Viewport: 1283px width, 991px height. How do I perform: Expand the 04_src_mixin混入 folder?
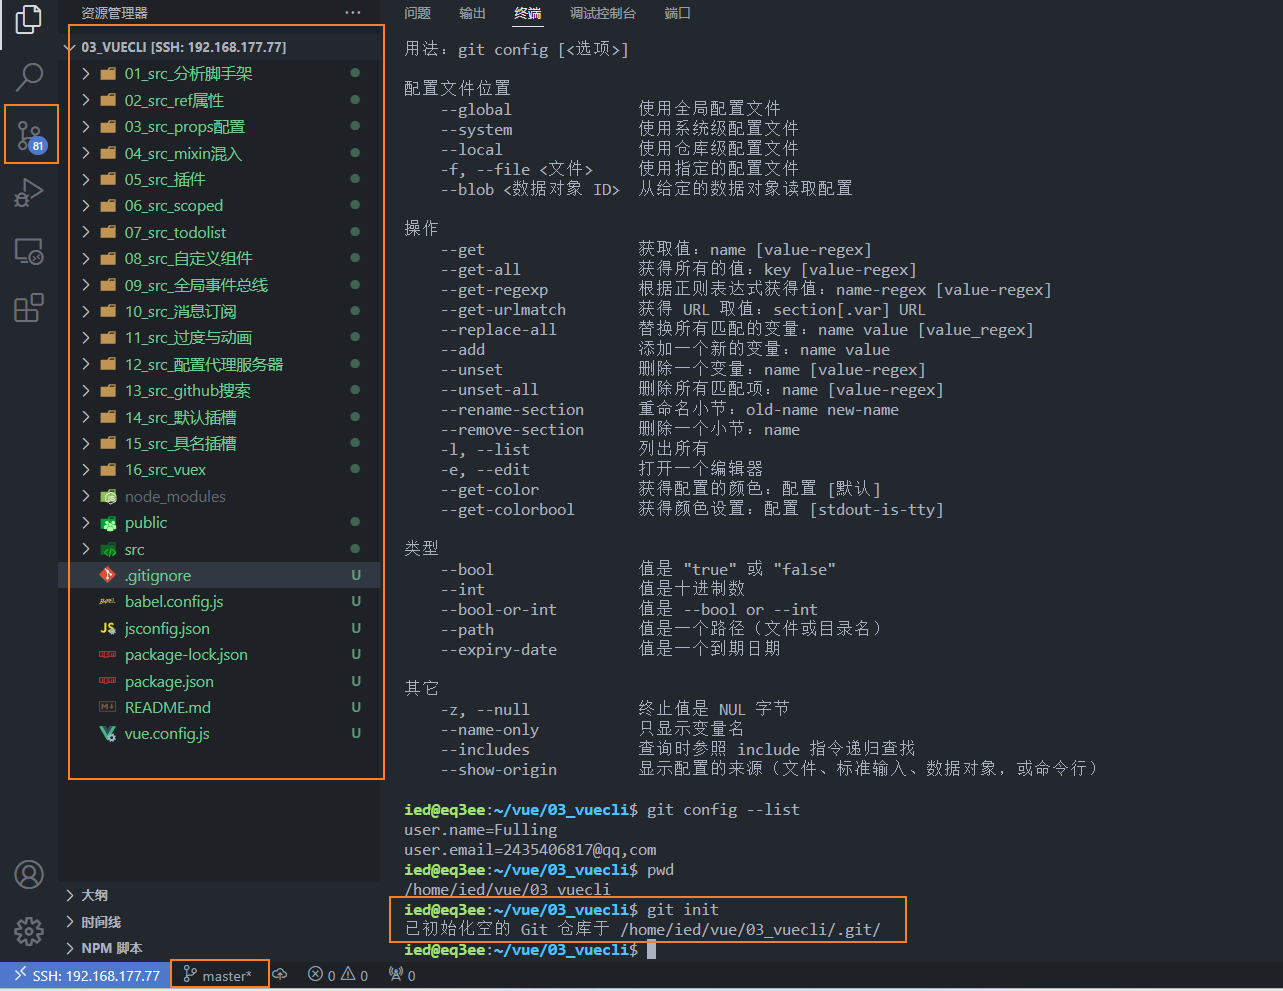[219, 153]
